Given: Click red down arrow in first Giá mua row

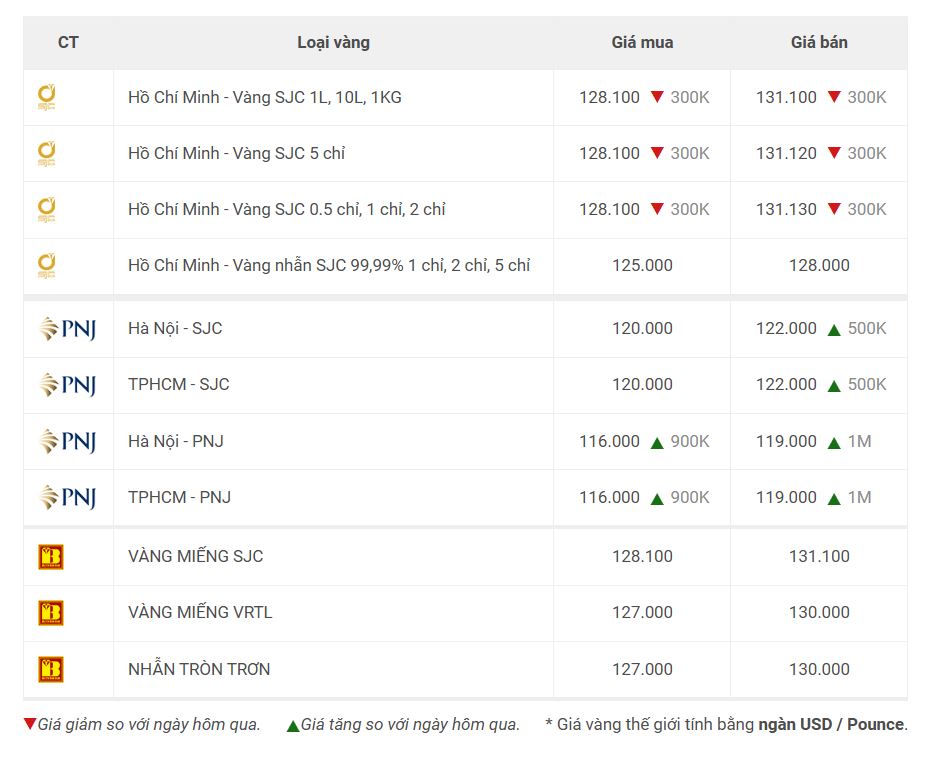Looking at the screenshot, I should click(657, 97).
